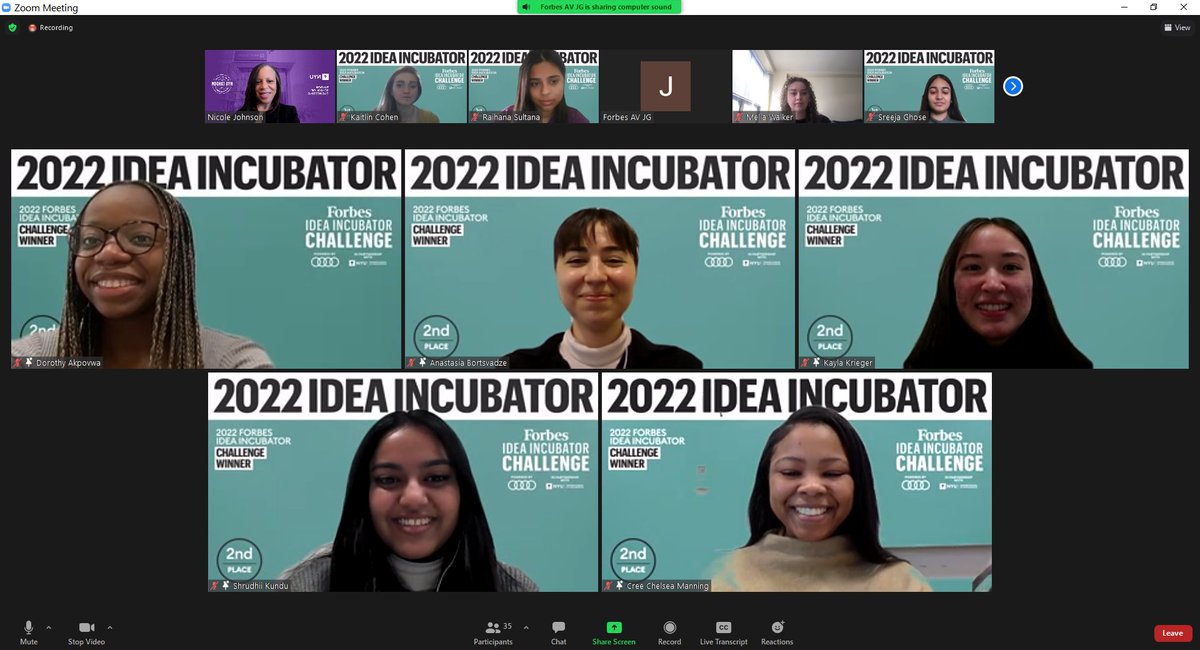Click the pin icon by Kayla Krieger
Screen dimensions: 1200x650
pyautogui.click(x=815, y=363)
